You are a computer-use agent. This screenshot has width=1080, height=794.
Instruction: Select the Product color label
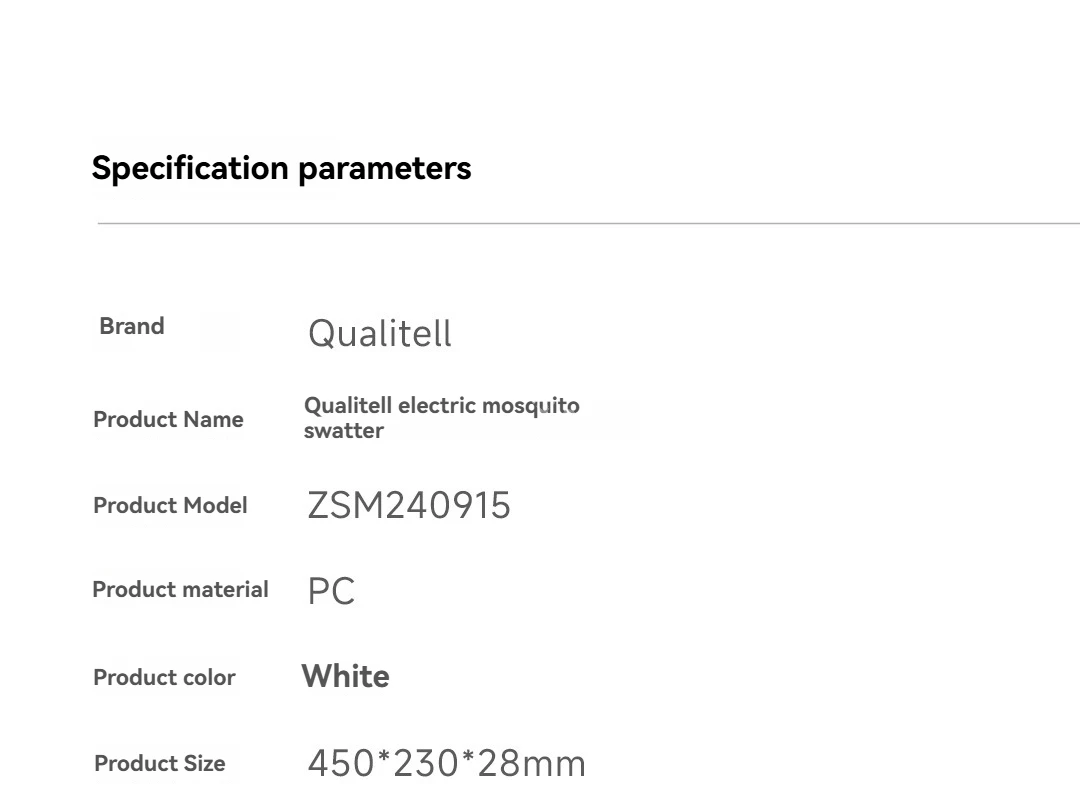pos(164,678)
